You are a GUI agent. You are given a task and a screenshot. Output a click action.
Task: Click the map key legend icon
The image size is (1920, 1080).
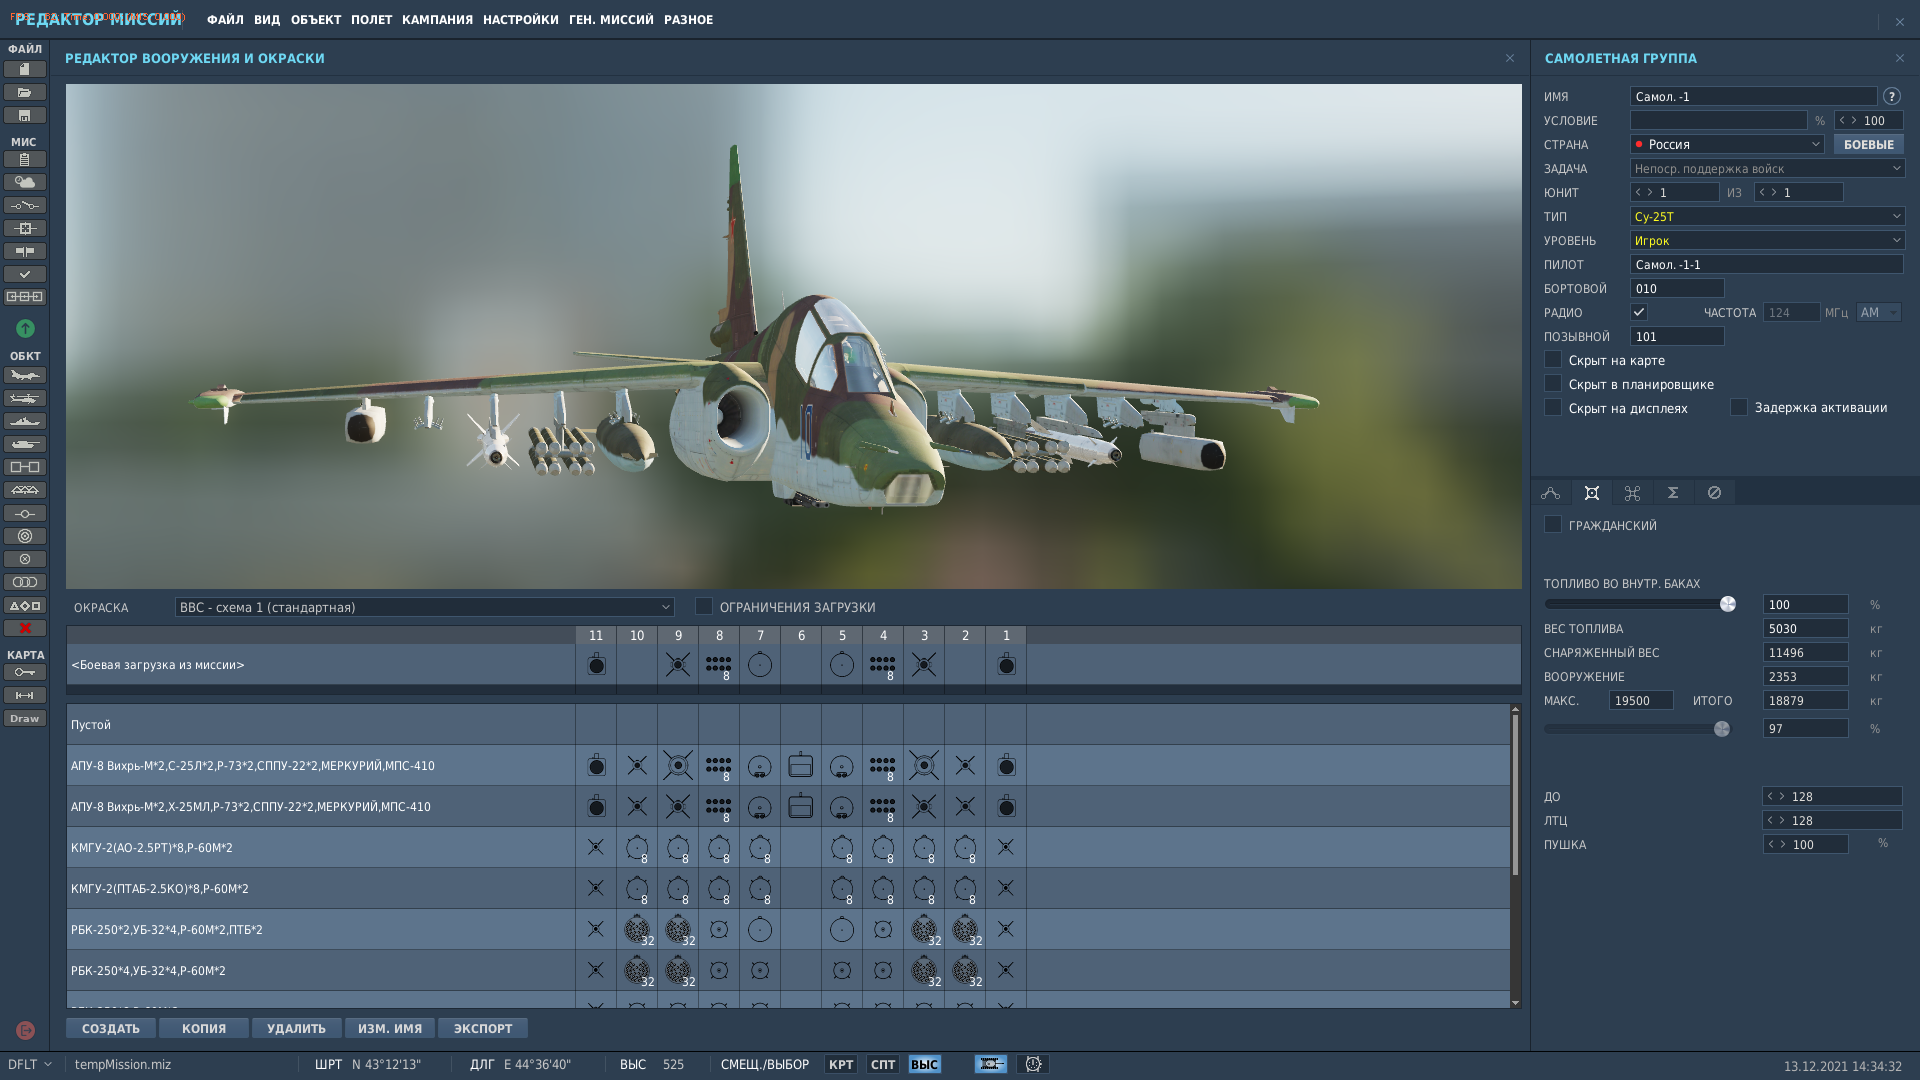coord(25,672)
